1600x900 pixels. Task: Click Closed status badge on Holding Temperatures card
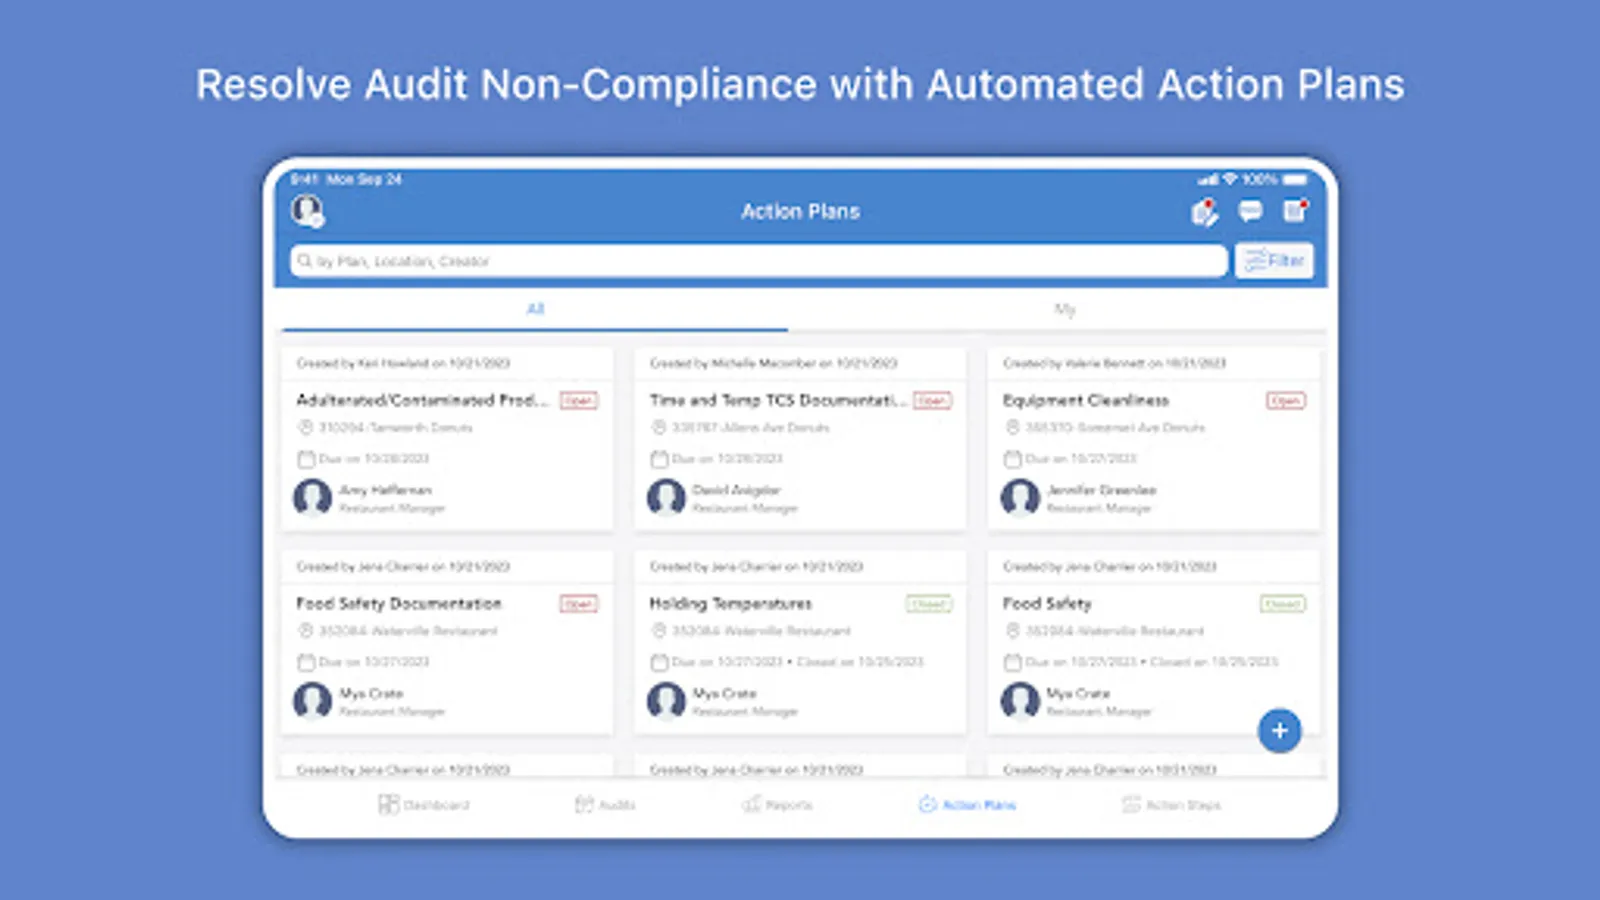929,604
